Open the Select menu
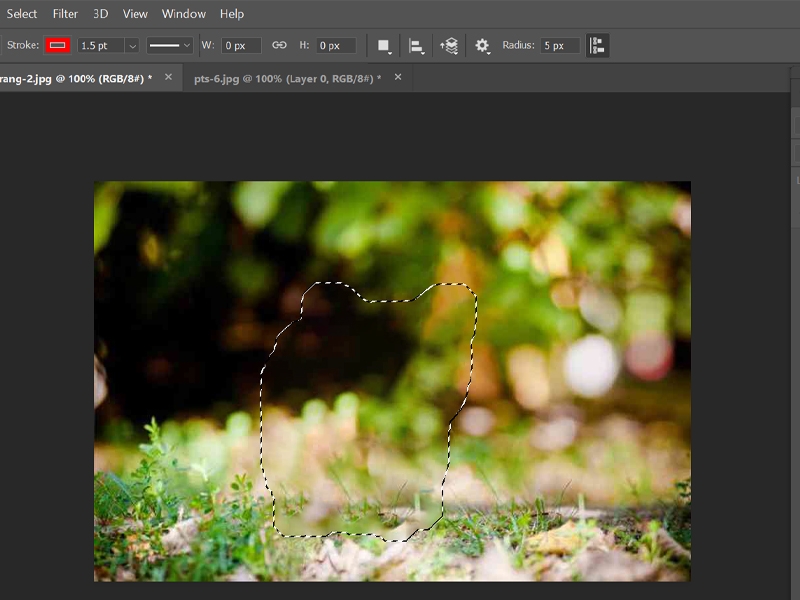 (x=21, y=13)
